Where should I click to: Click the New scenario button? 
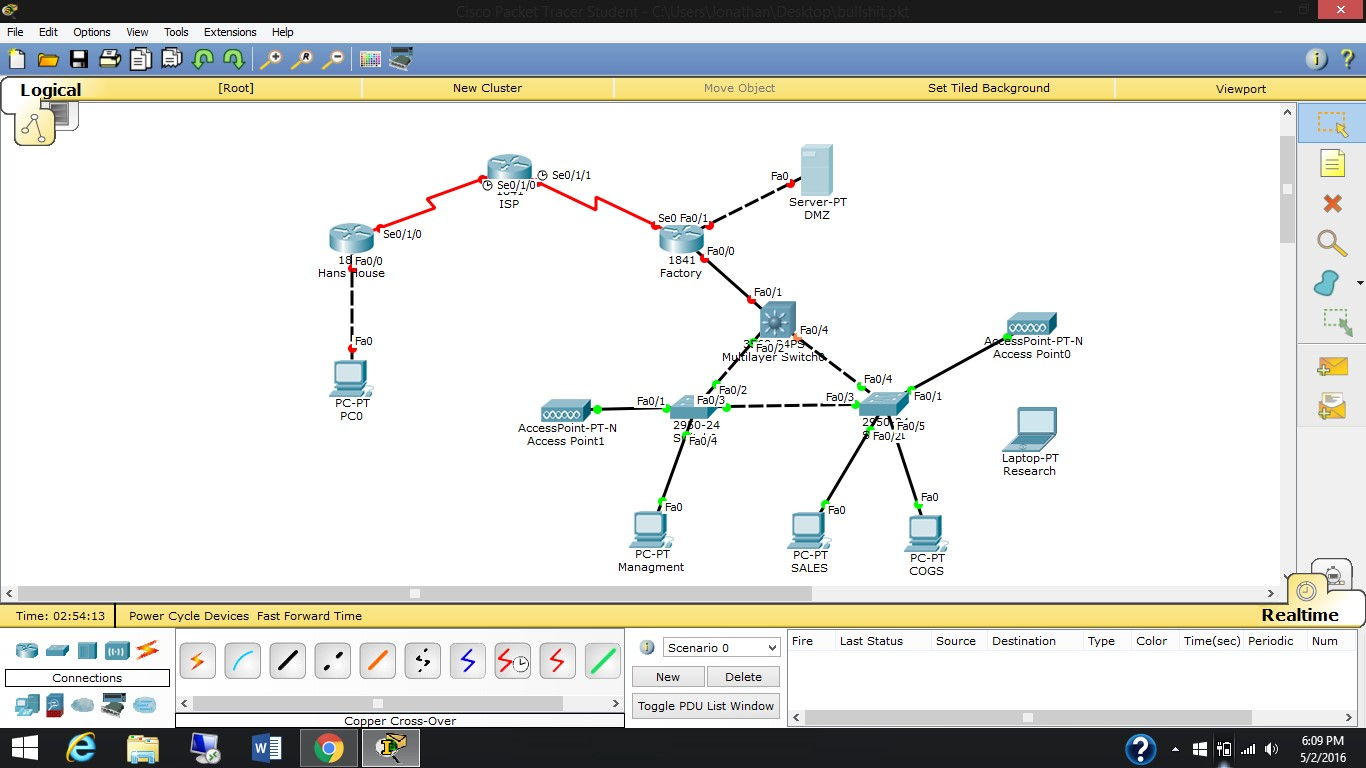(x=668, y=677)
